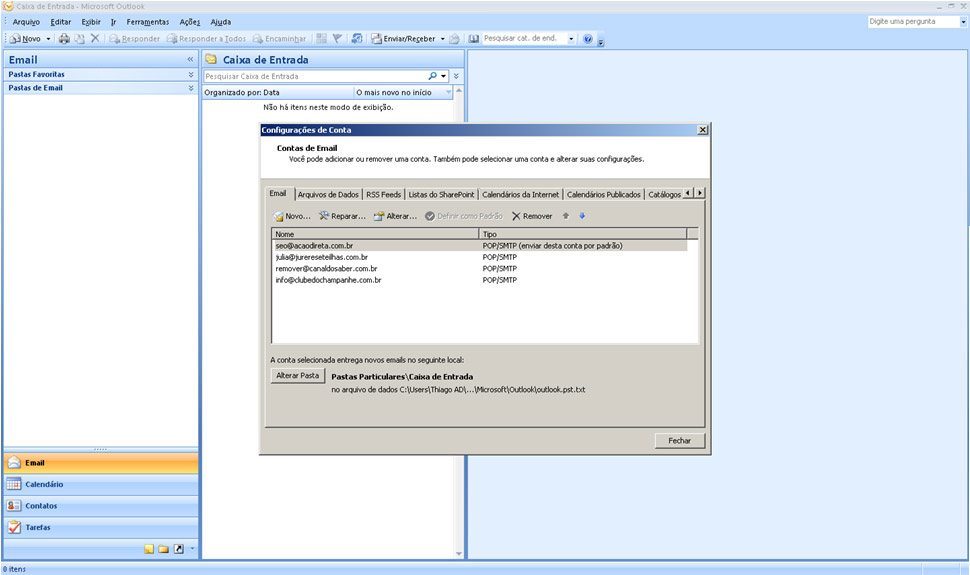Viewport: 970px width, 575px height.
Task: Open Folder List icon in navigation pane
Action: [x=163, y=549]
